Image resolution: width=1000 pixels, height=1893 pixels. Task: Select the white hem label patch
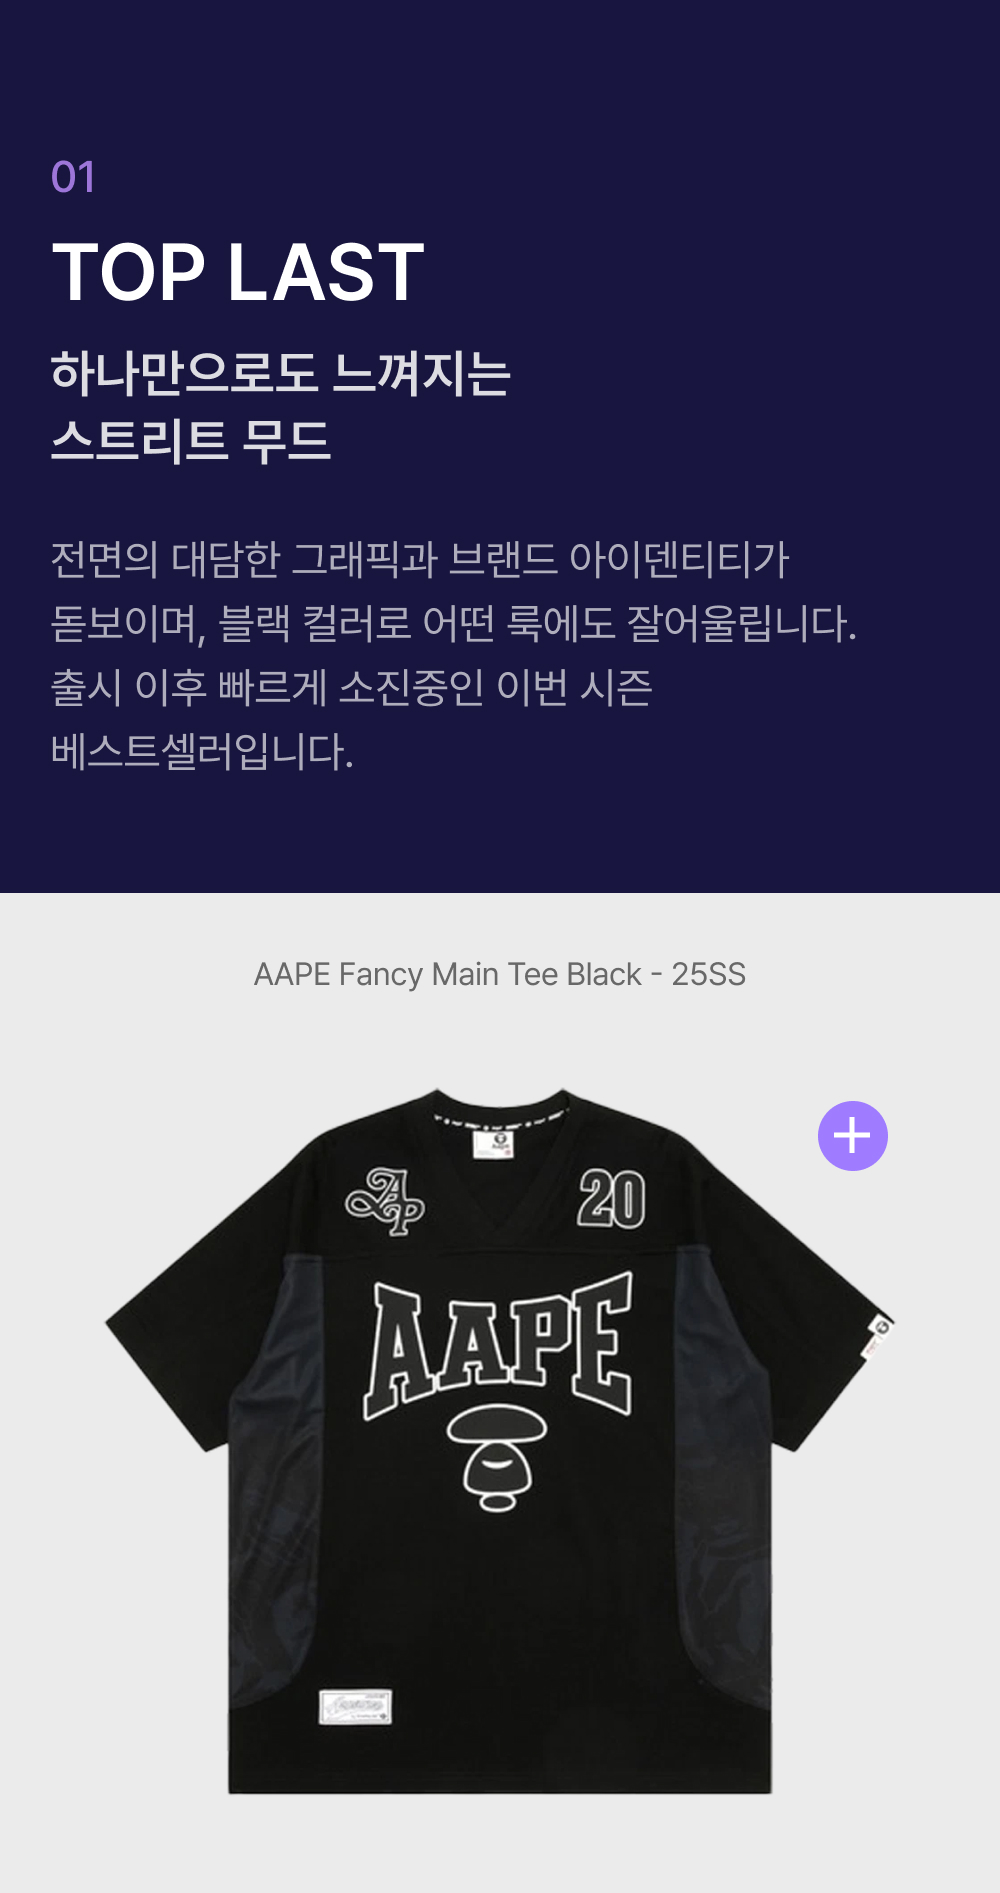pos(355,1706)
